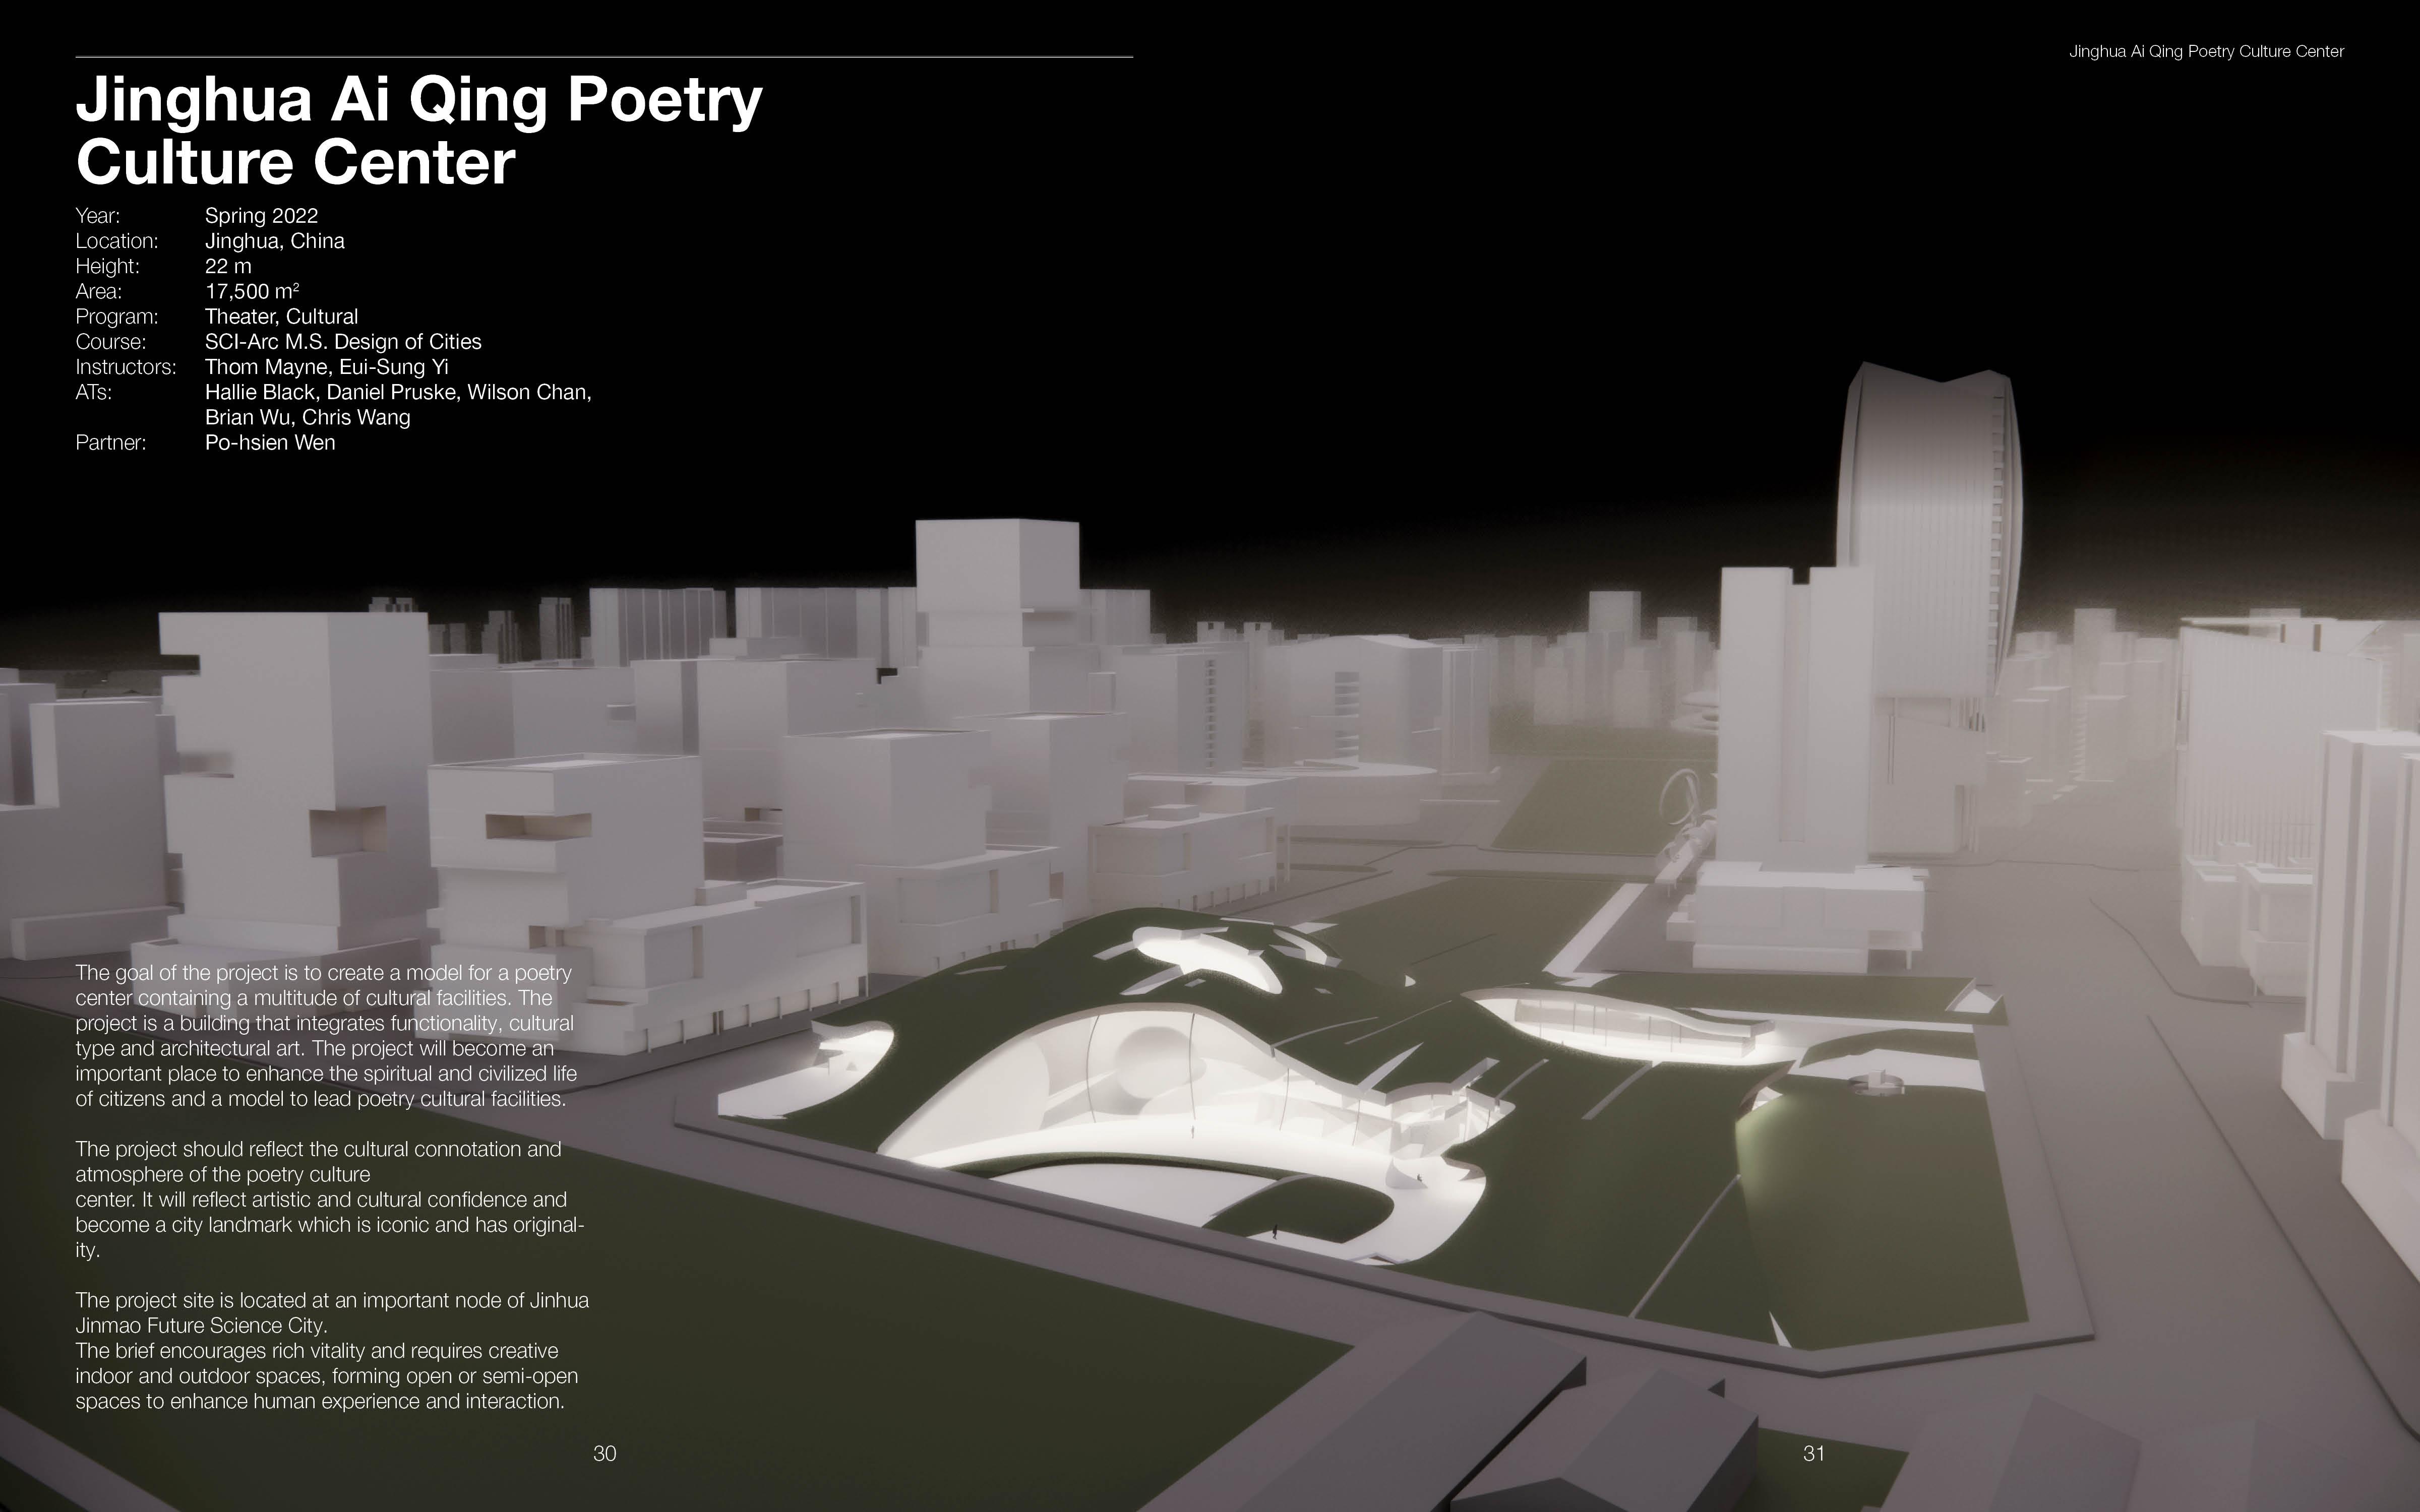The image size is (2420, 1512).
Task: Select the 'Spring 2022' year value
Action: coord(261,216)
